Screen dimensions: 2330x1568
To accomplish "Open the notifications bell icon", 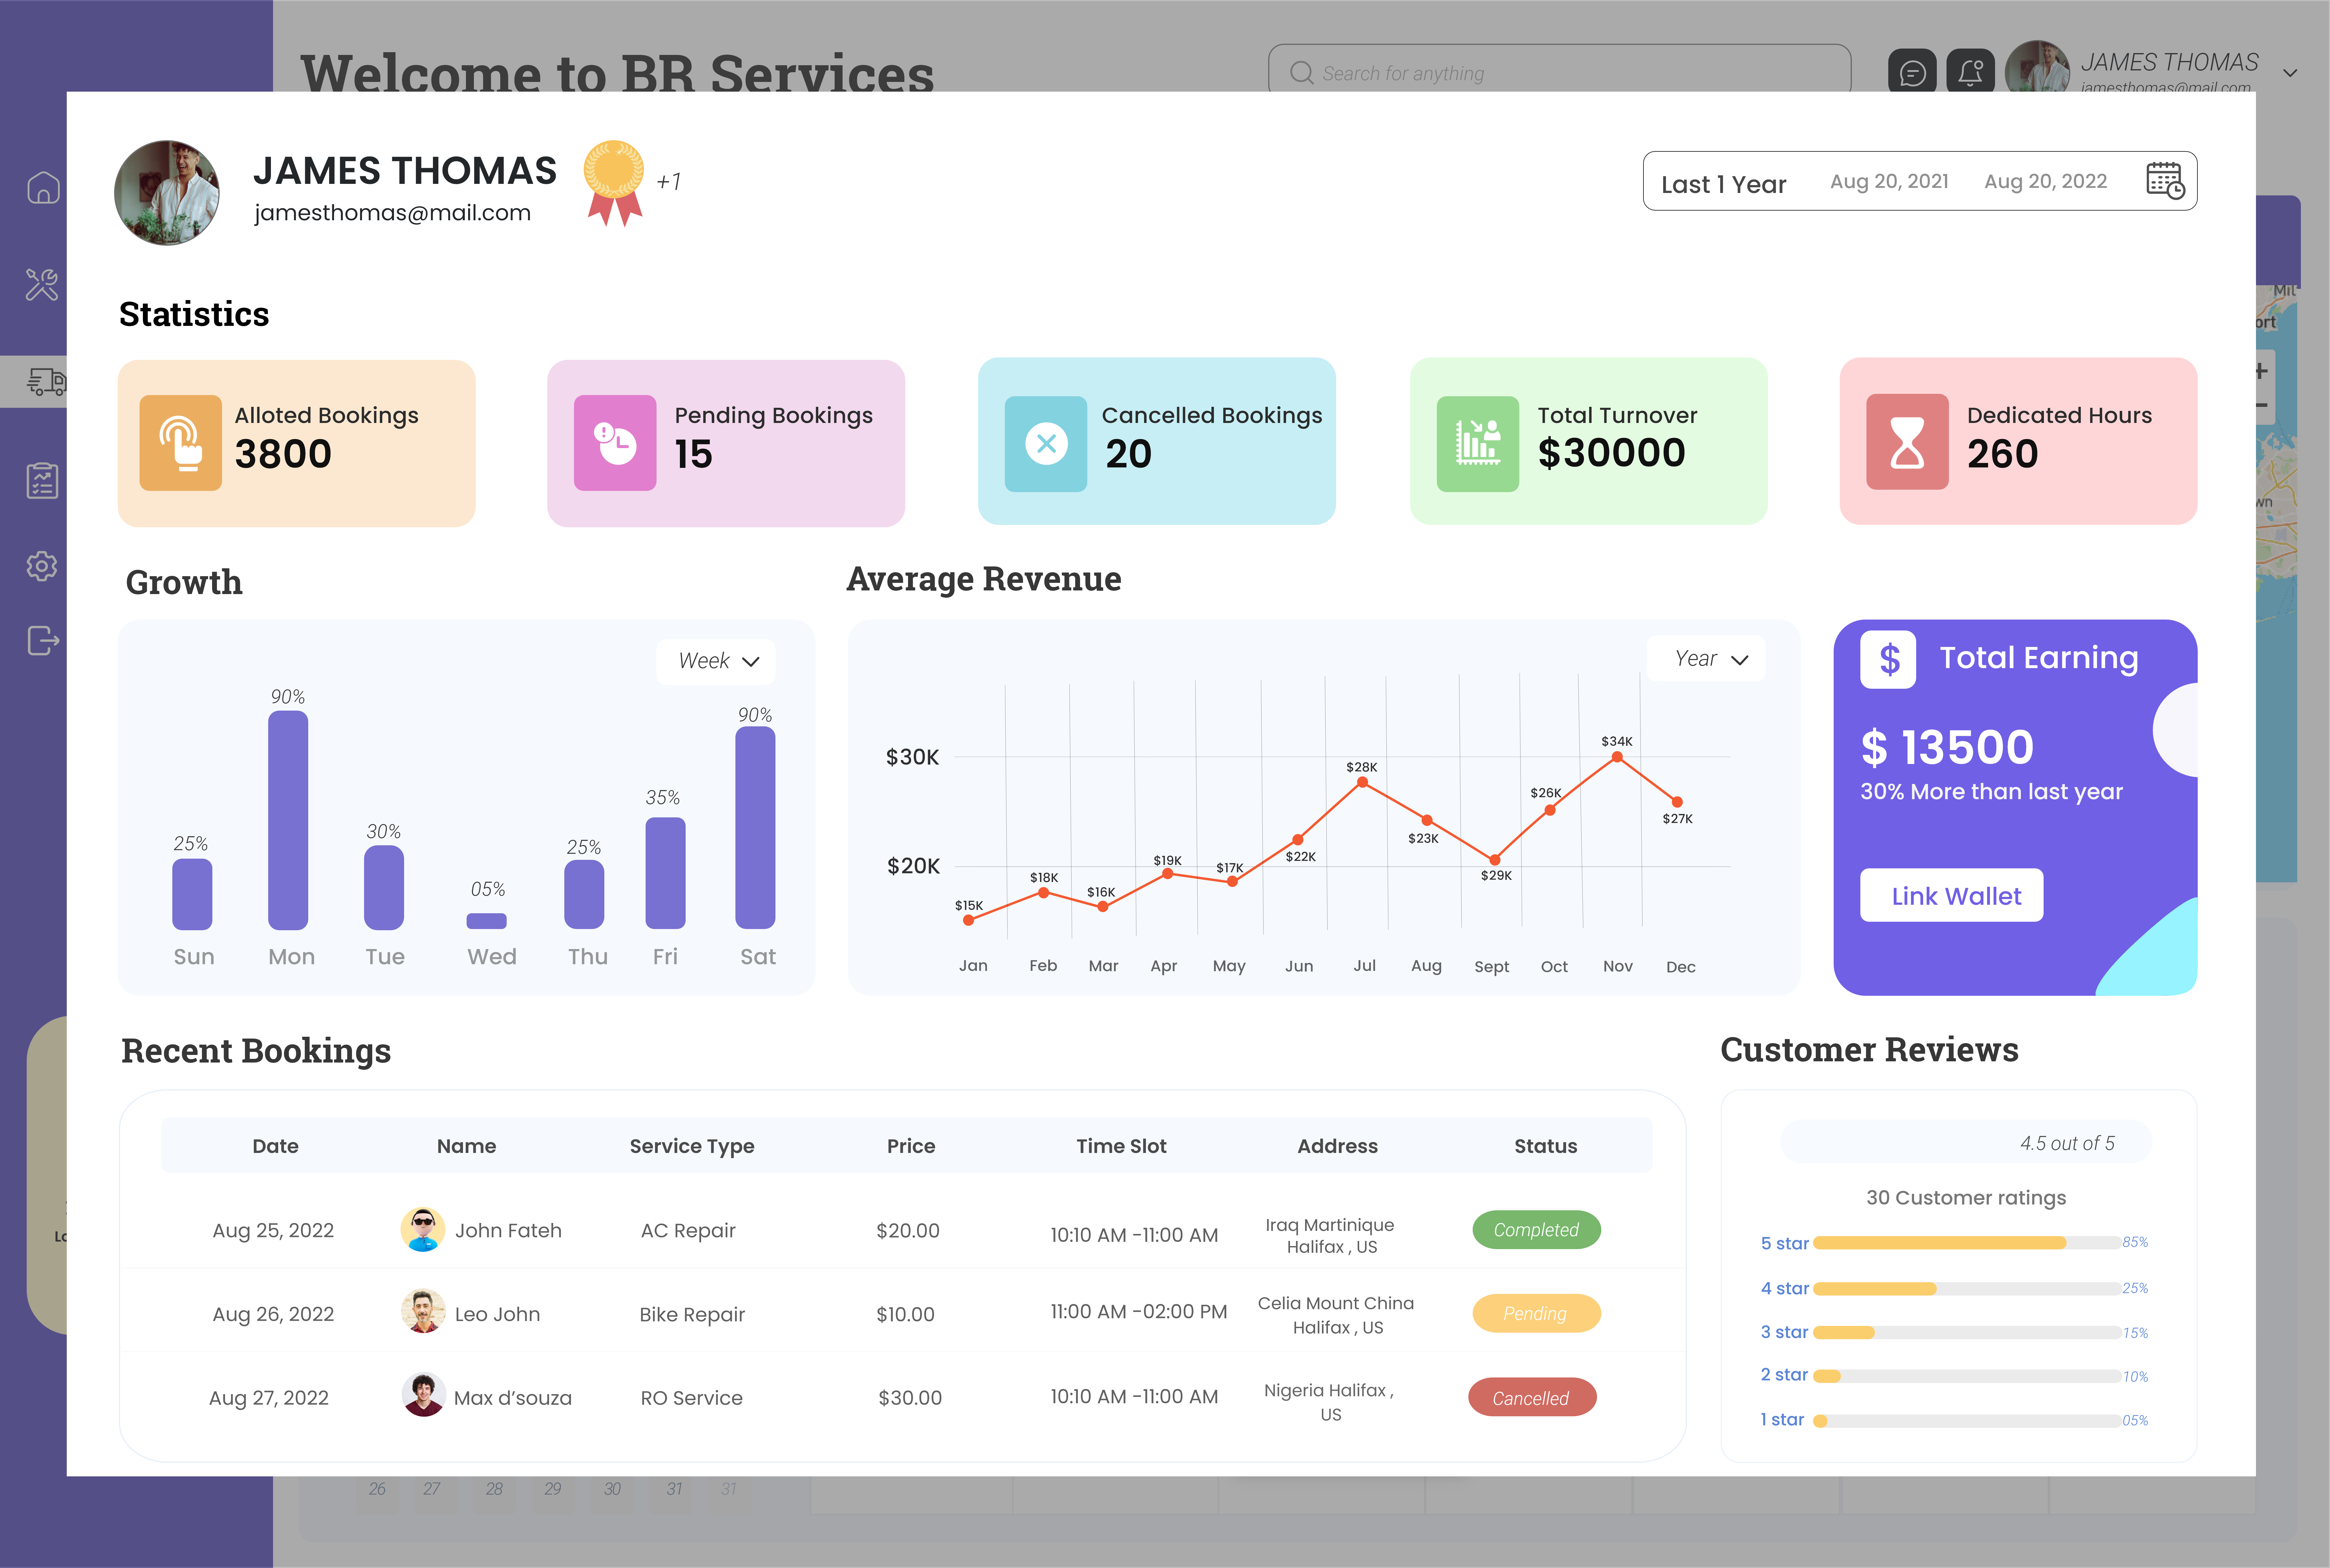I will pyautogui.click(x=1971, y=73).
